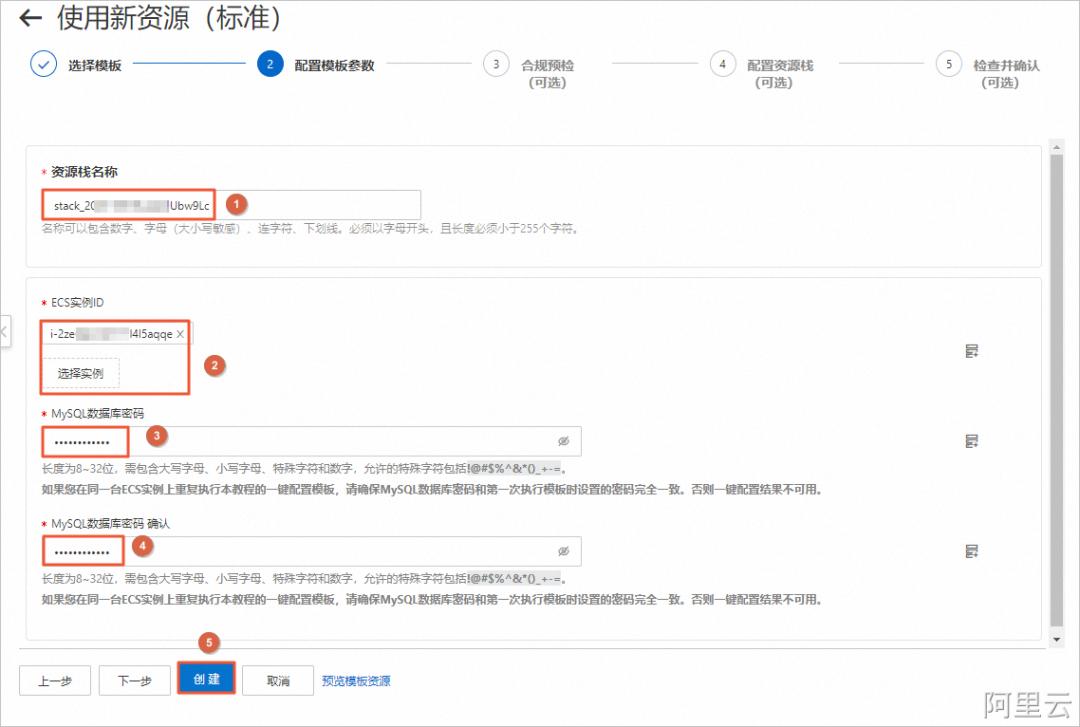Click the parameter icon beside ECS实例ID field
1080x727 pixels.
pyautogui.click(x=971, y=350)
